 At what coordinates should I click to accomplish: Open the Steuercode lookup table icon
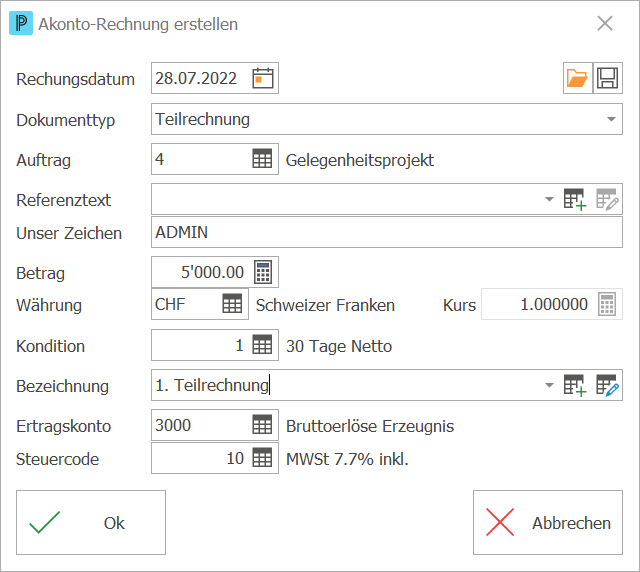point(262,458)
